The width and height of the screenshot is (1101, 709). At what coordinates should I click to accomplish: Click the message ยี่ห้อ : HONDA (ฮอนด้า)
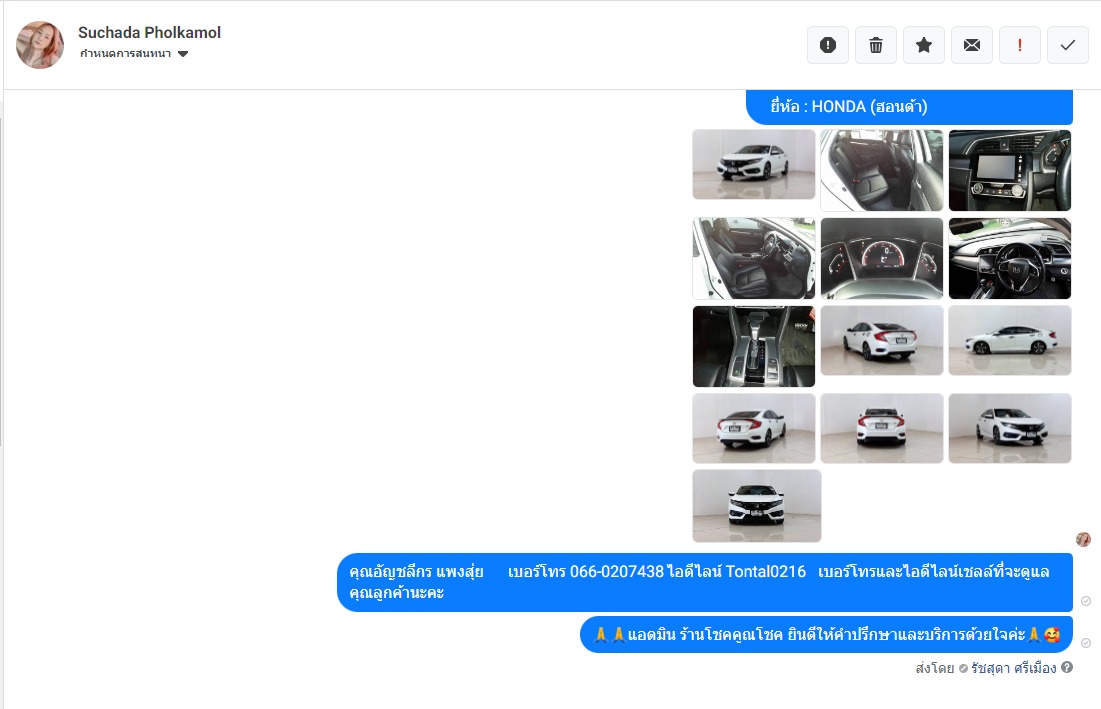tap(909, 107)
